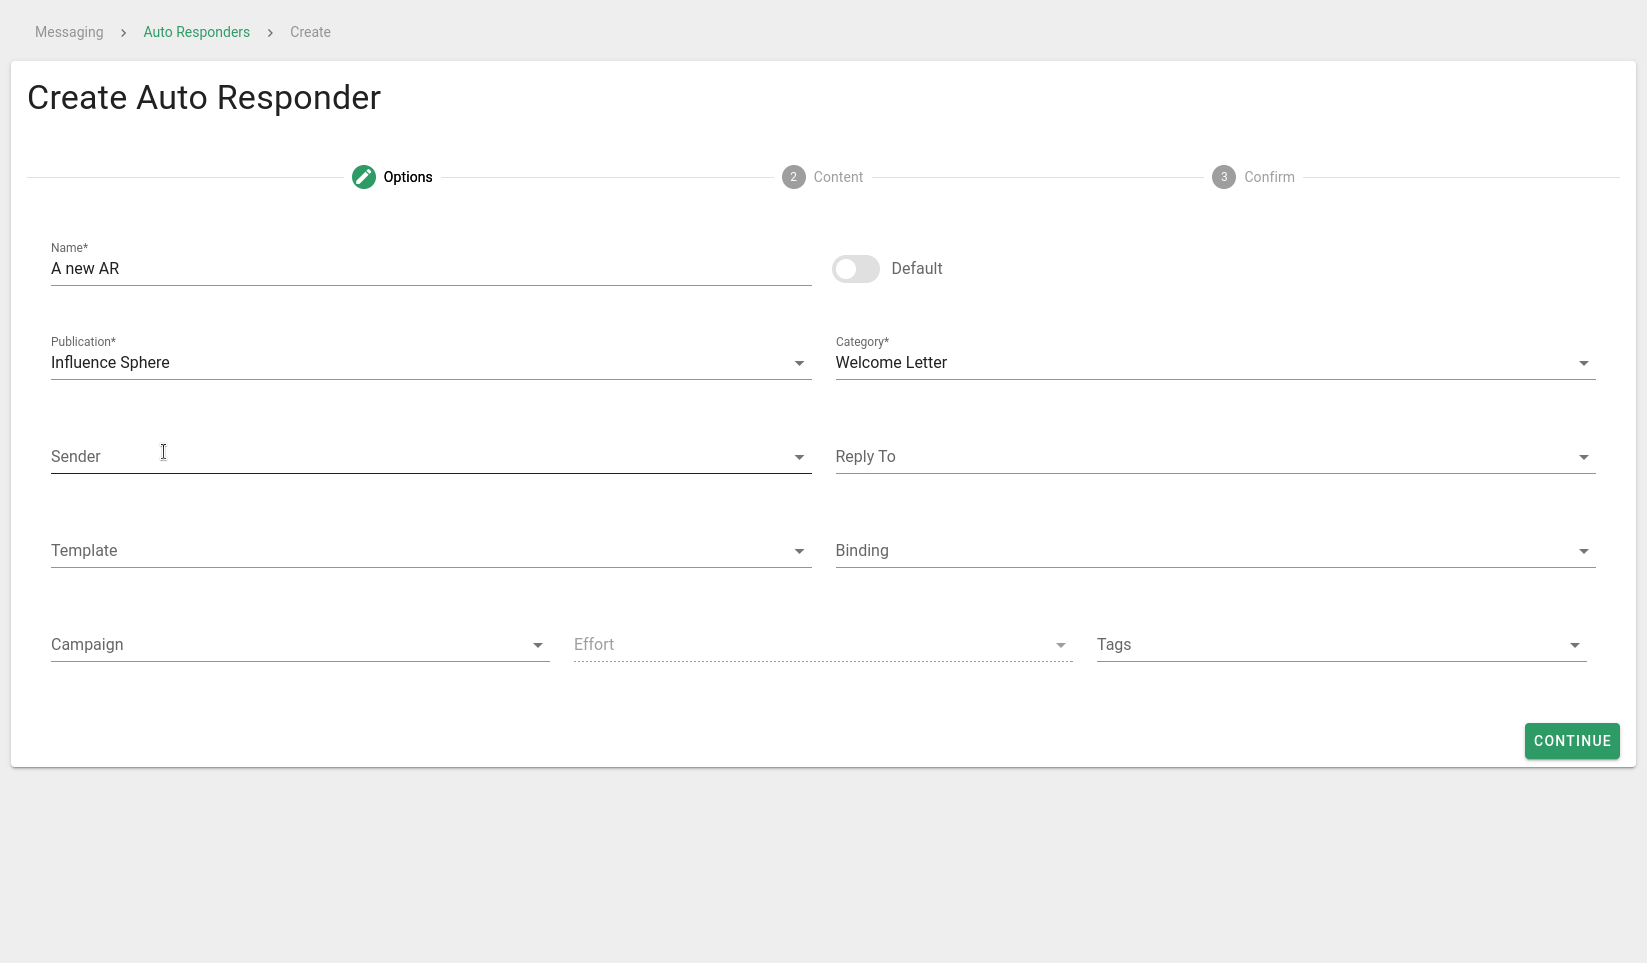
Task: Click the Name input field
Action: click(x=431, y=268)
